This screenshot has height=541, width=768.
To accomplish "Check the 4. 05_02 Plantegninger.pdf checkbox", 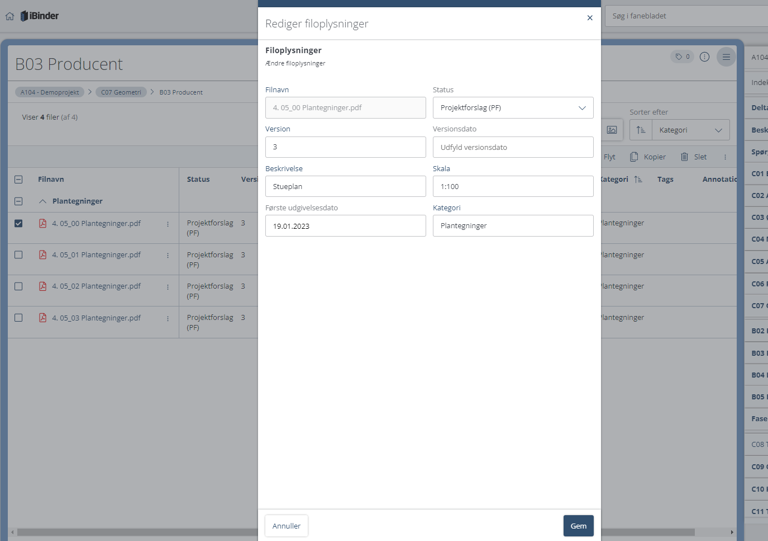I will coord(18,286).
